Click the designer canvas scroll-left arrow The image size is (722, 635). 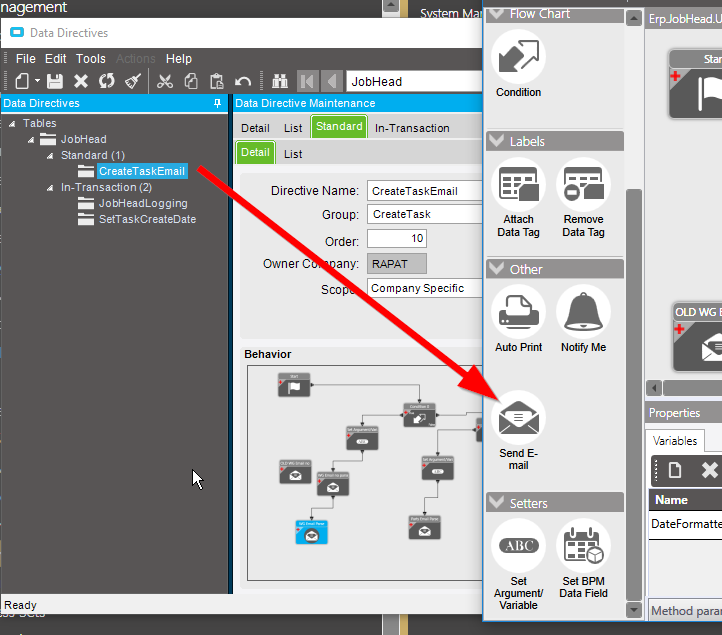pyautogui.click(x=654, y=388)
